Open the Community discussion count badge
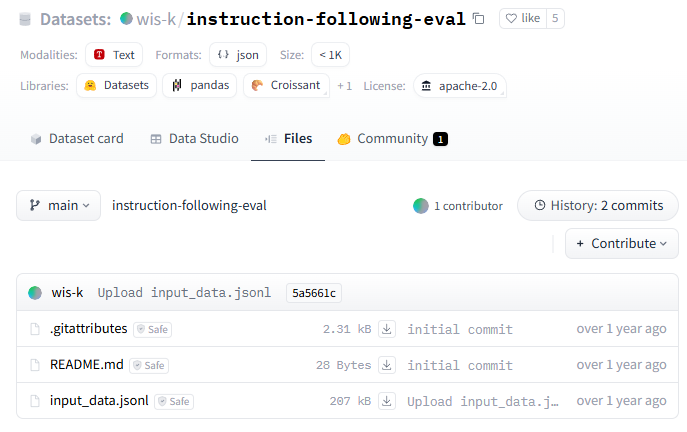This screenshot has width=687, height=432. tap(440, 139)
